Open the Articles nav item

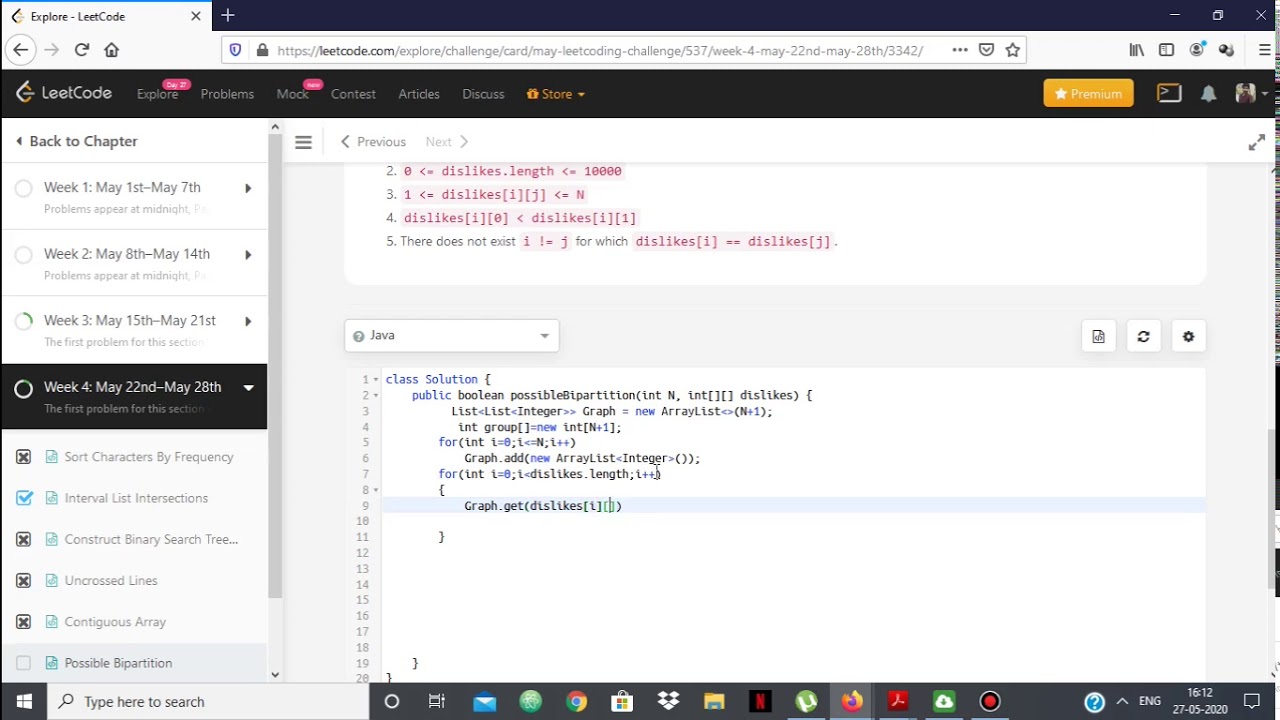(x=419, y=94)
